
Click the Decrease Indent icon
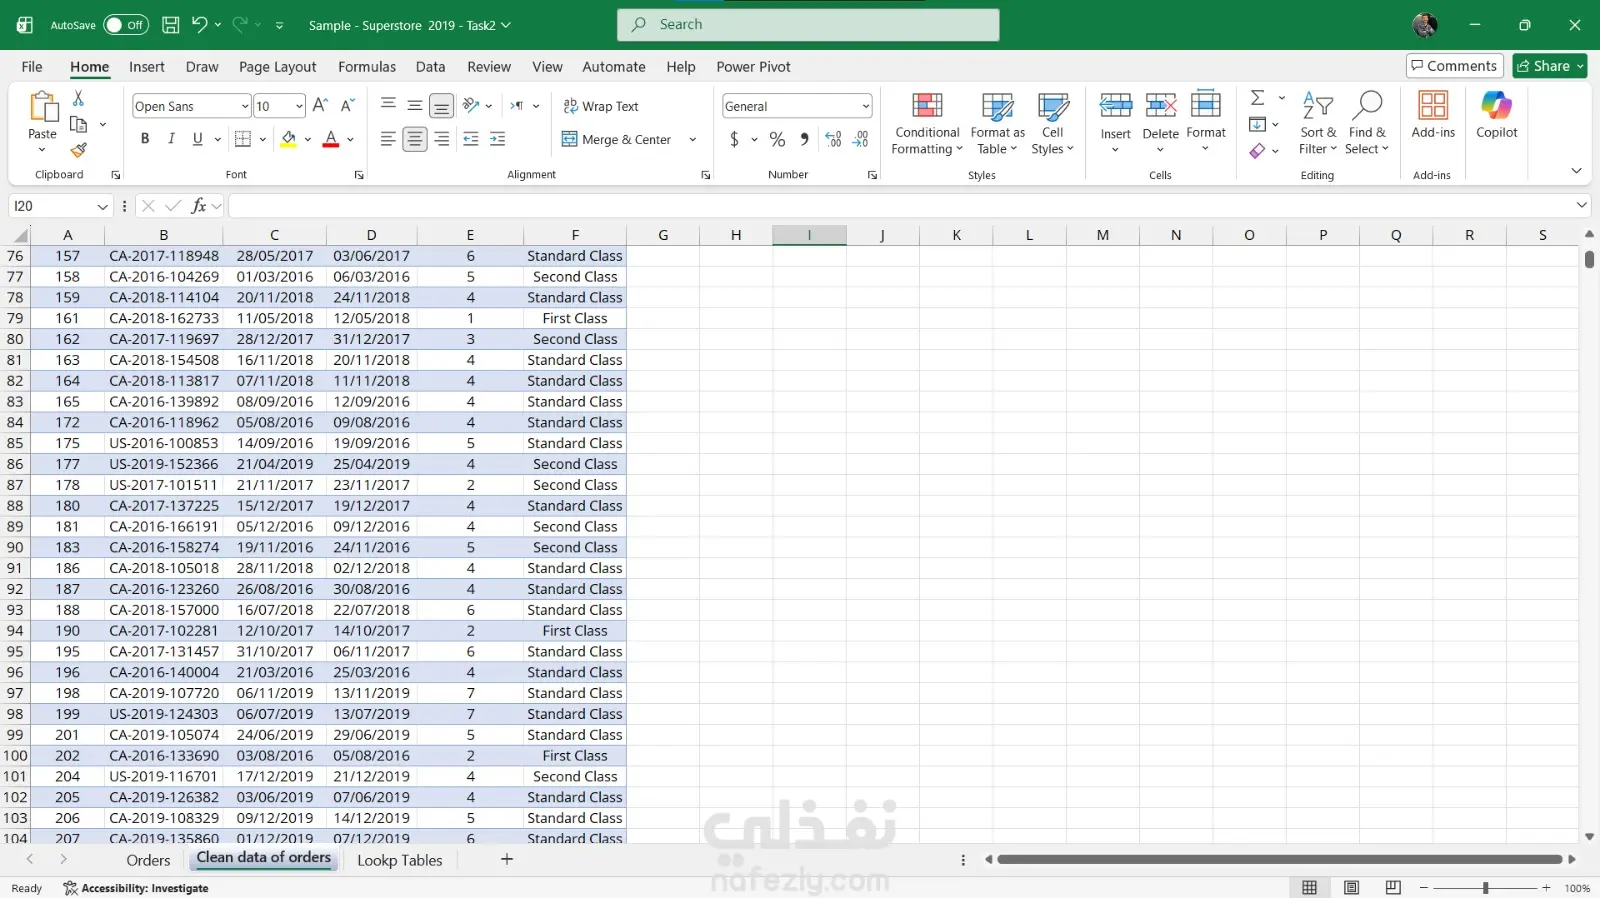[471, 139]
